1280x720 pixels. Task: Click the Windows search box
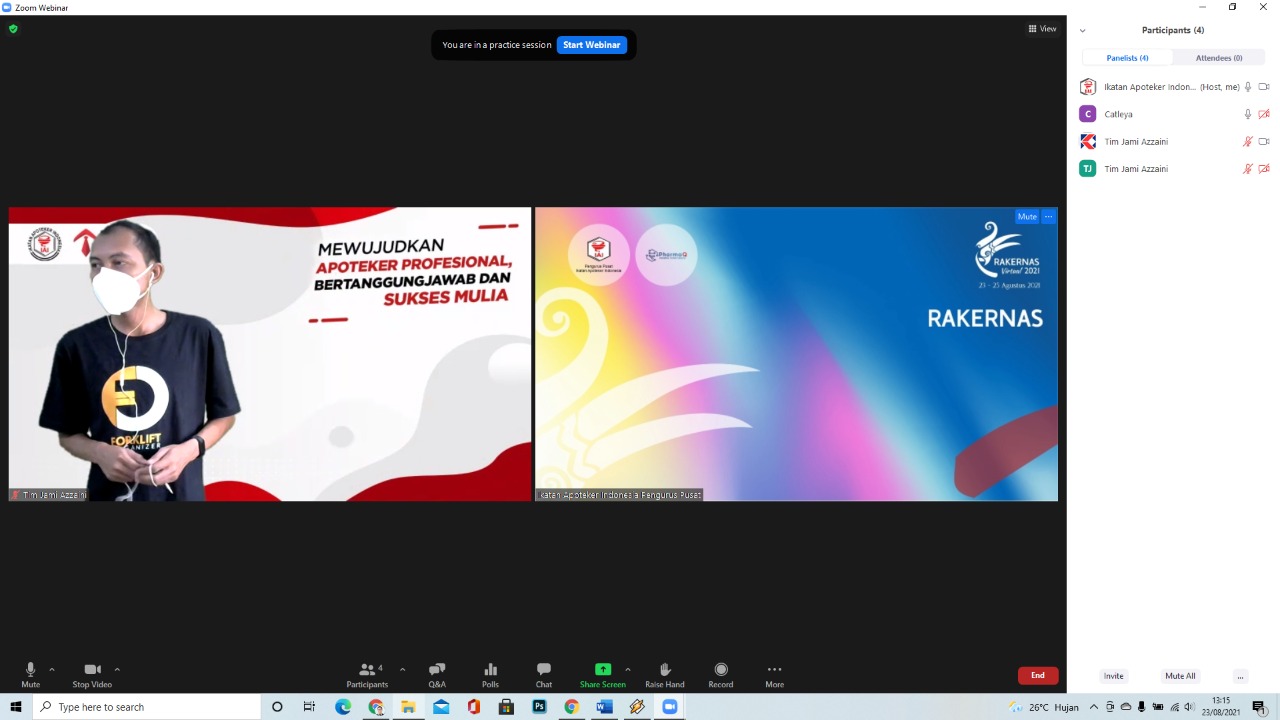point(147,707)
